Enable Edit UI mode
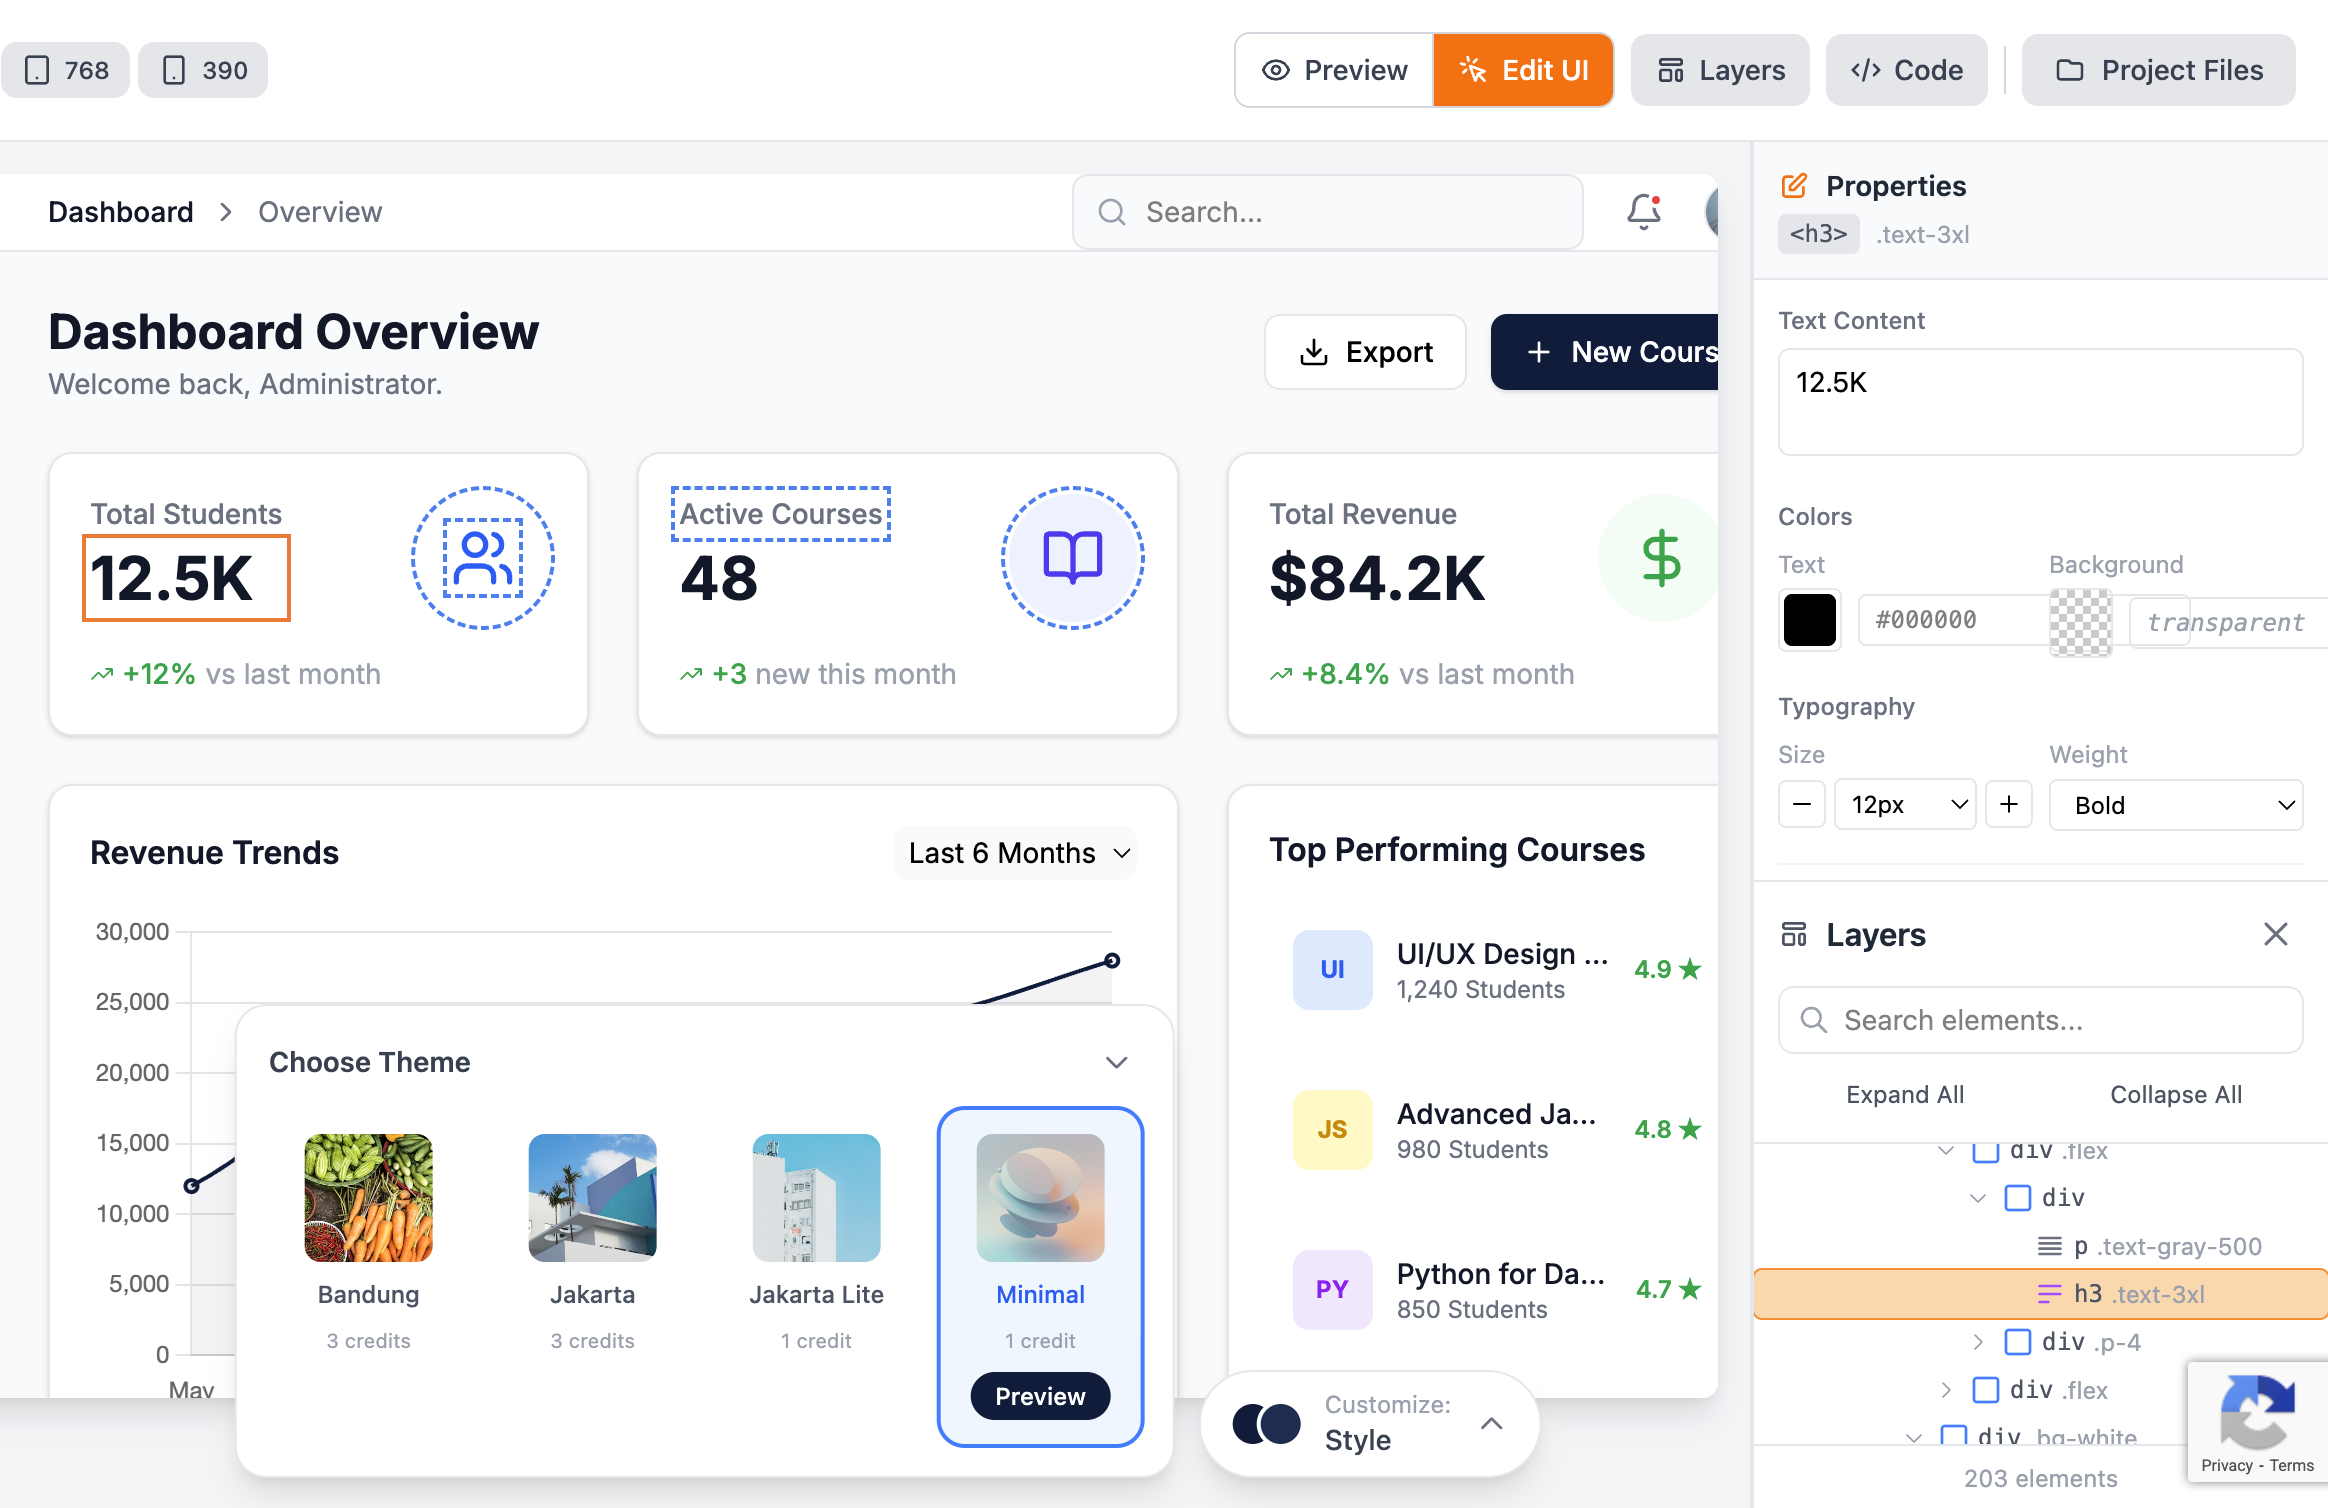Image resolution: width=2328 pixels, height=1508 pixels. (x=1523, y=70)
